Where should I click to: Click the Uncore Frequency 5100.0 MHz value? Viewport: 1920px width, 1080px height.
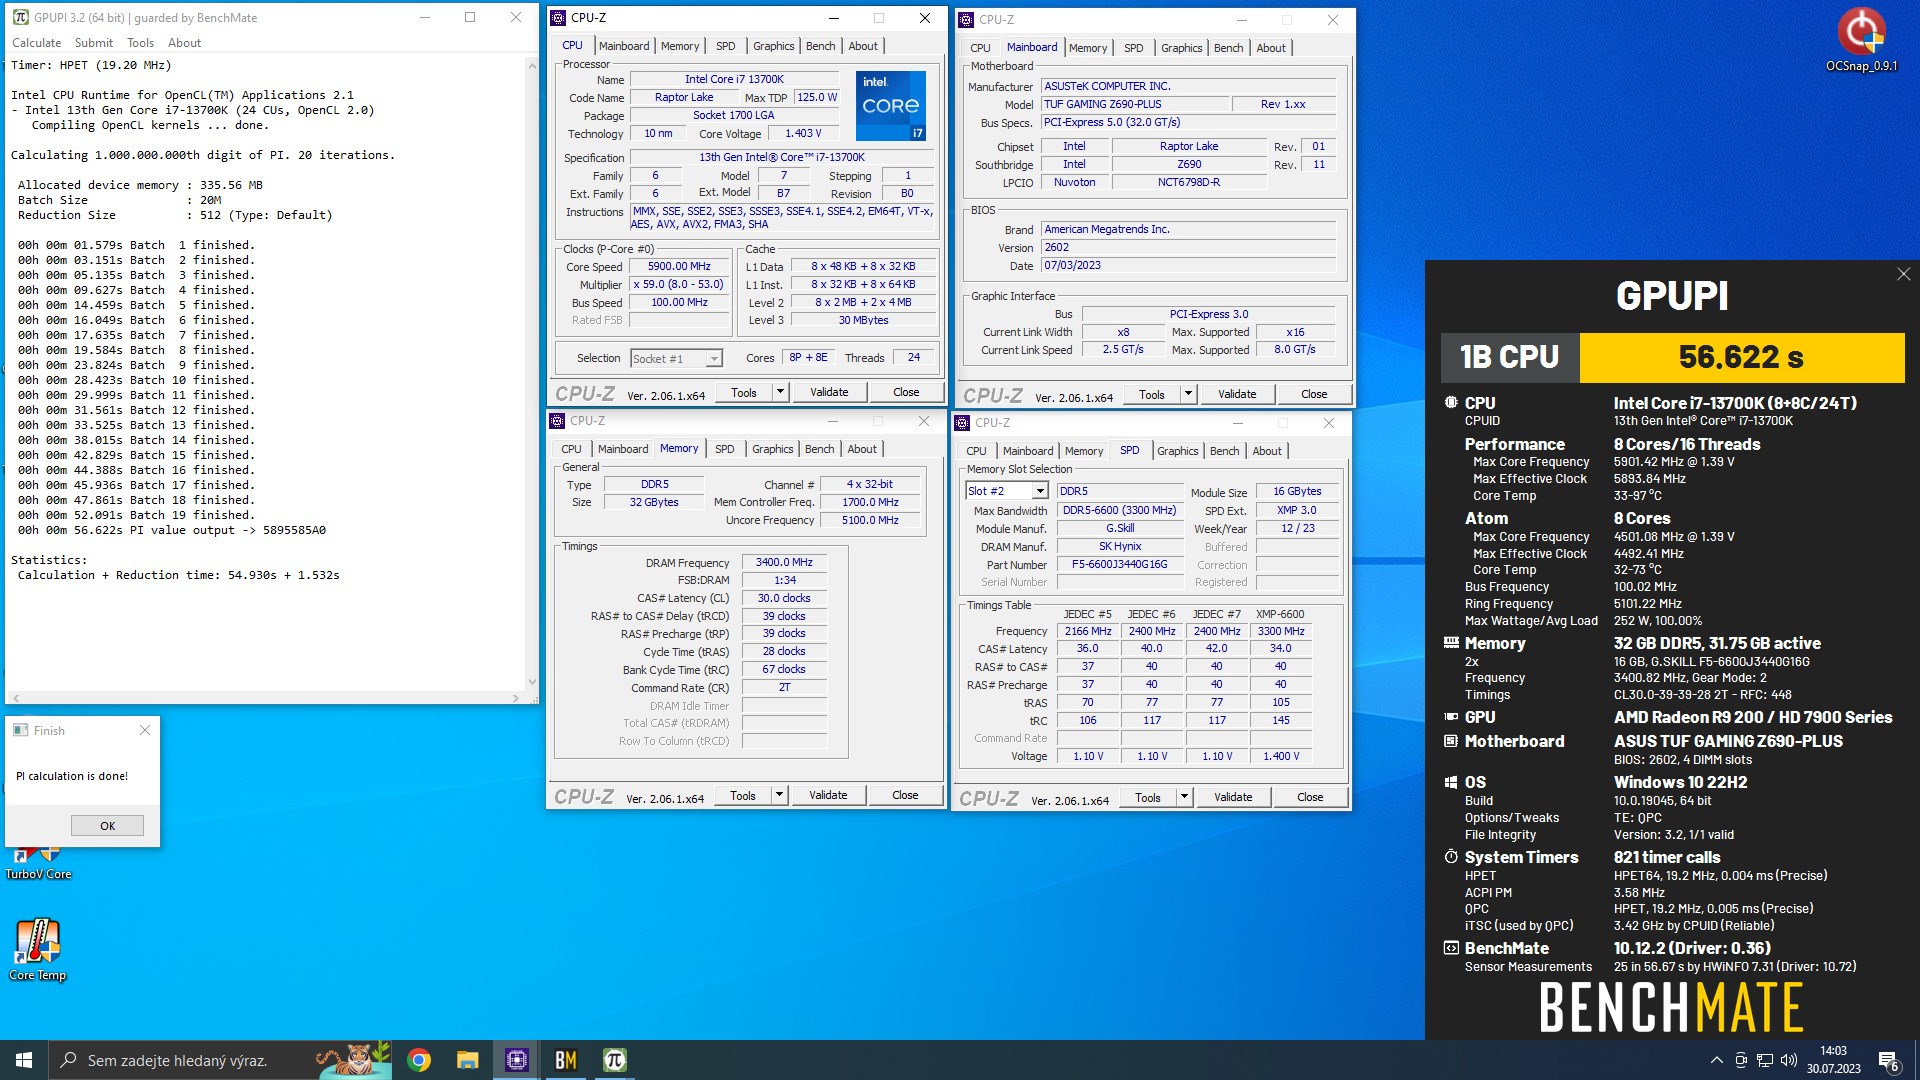click(x=869, y=520)
